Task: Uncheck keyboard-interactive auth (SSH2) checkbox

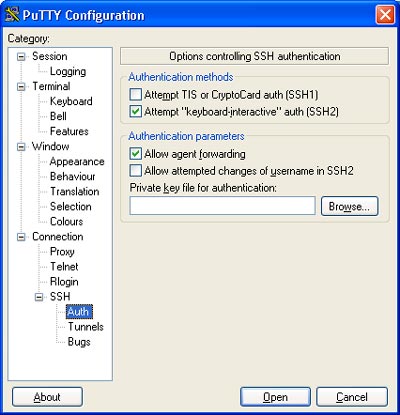Action: click(136, 111)
